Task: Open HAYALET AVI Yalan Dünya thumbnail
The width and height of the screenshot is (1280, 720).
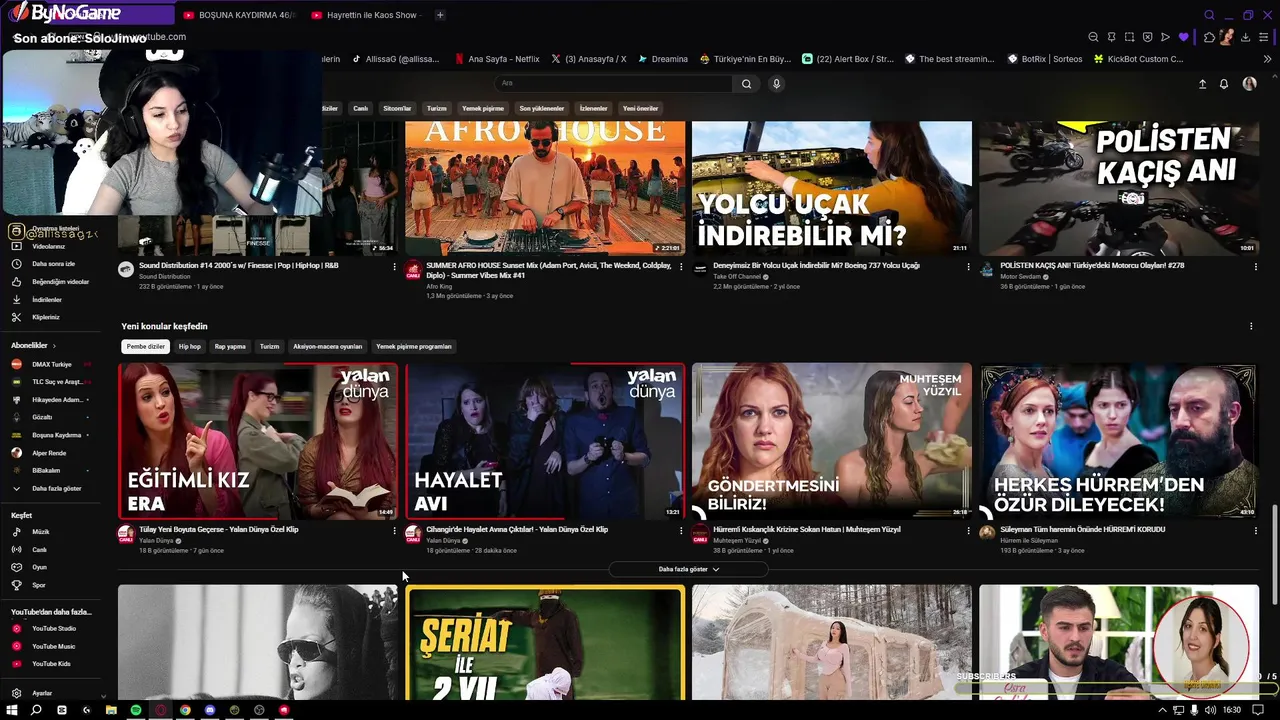Action: pos(545,441)
